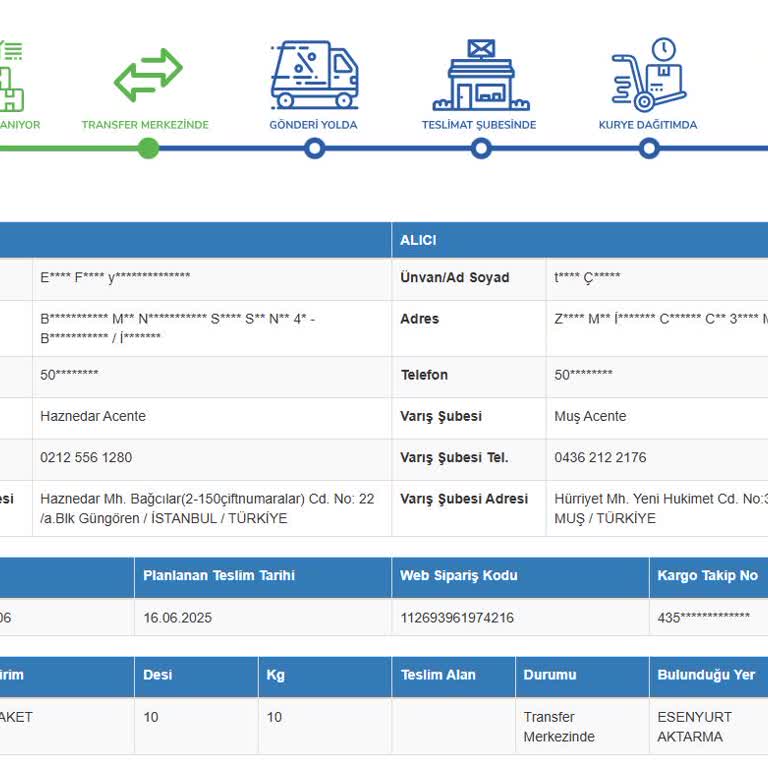Click the TESLİMAT ŞUBESİNDE step label

click(479, 125)
